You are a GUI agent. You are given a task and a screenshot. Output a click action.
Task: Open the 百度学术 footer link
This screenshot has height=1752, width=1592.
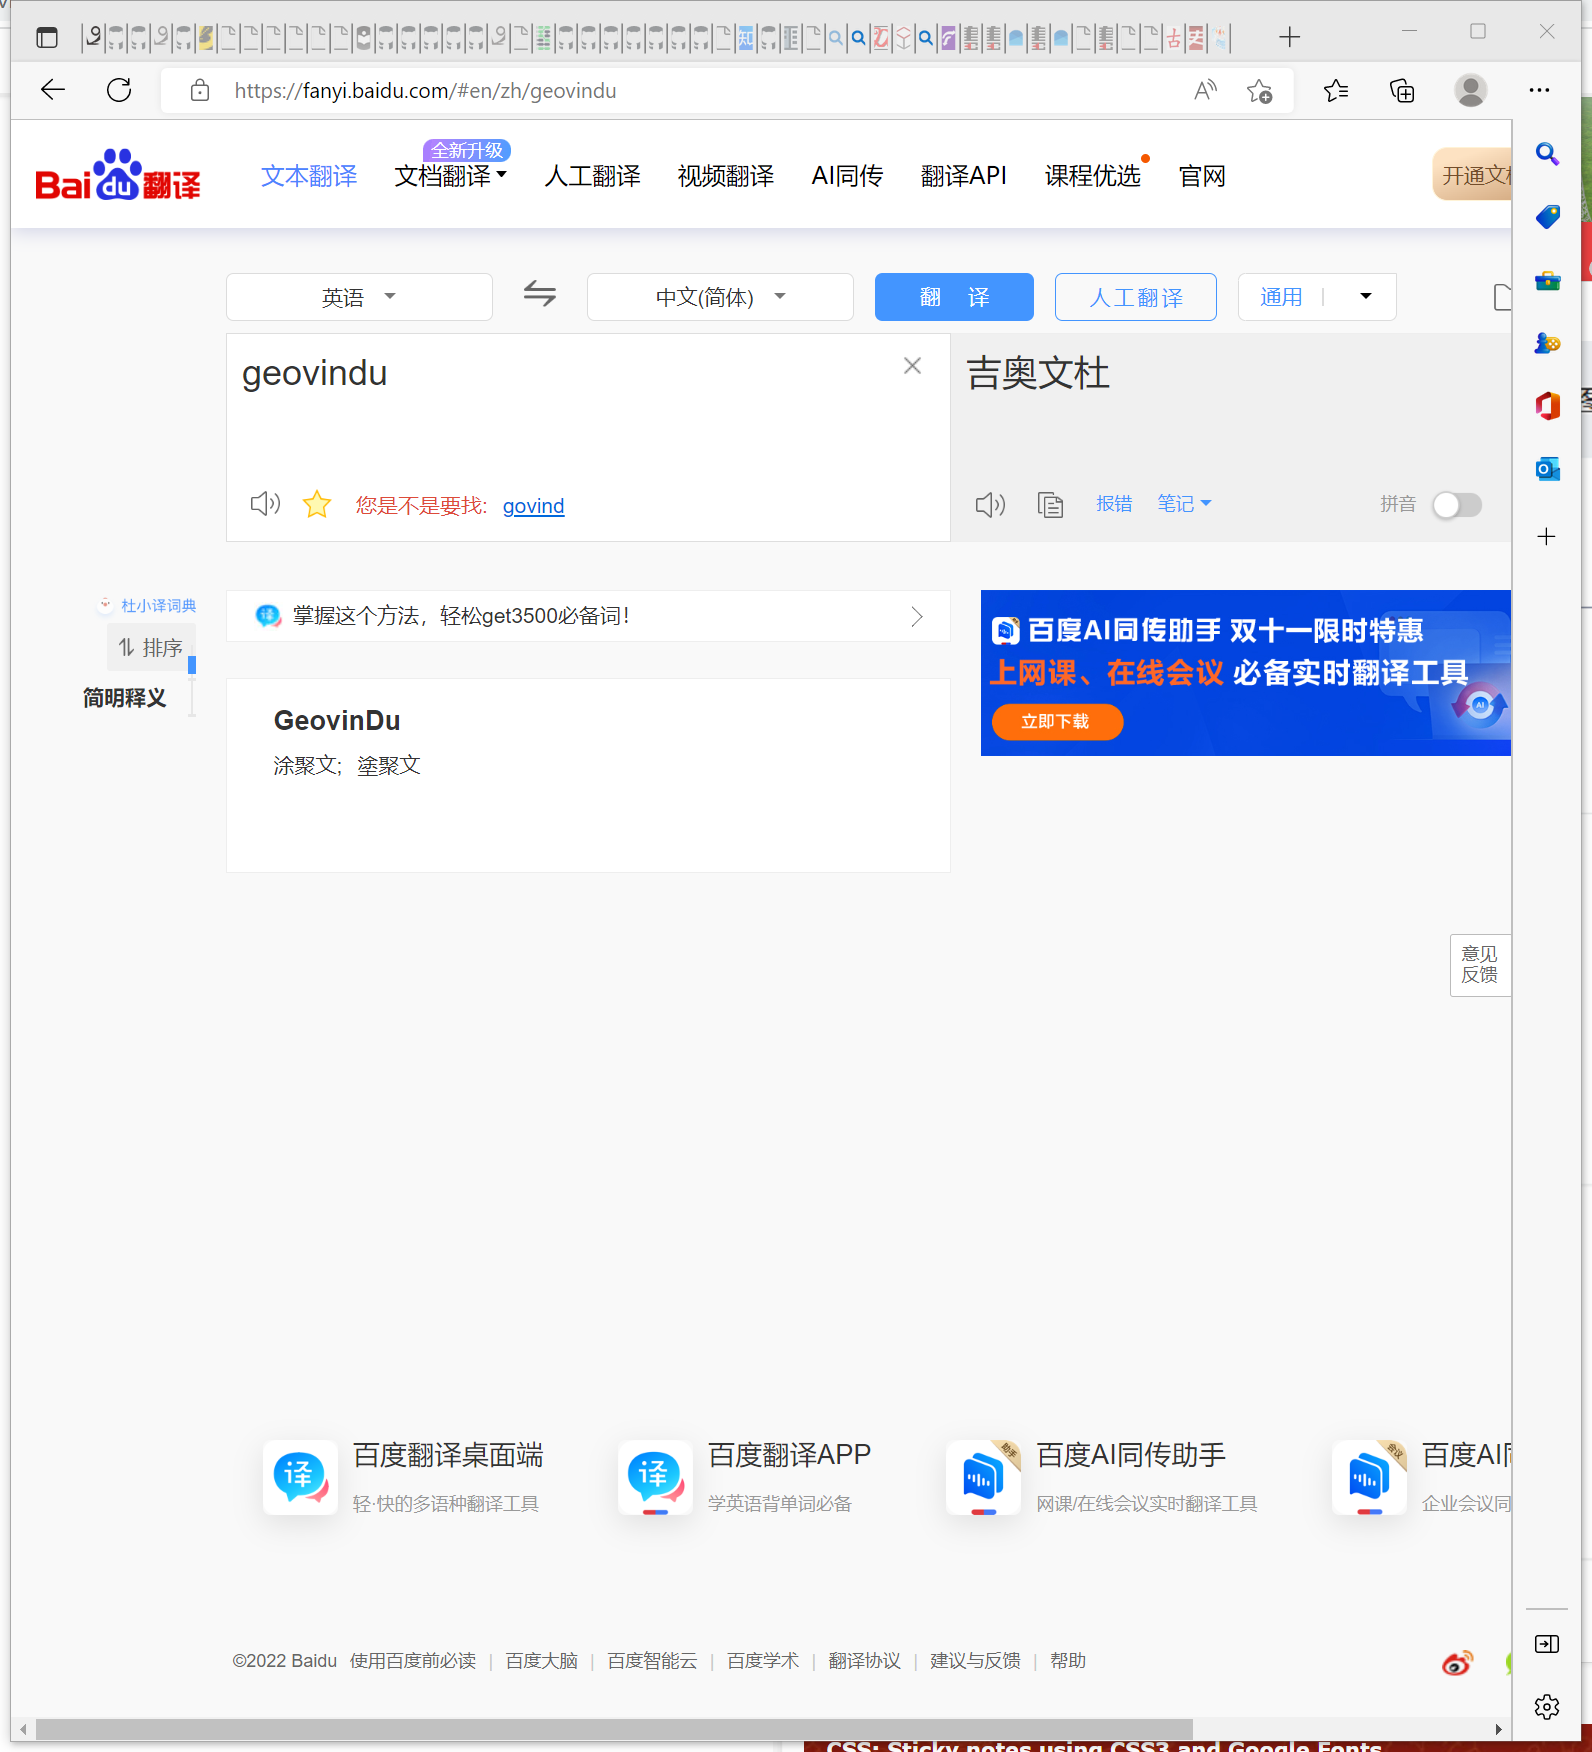tap(763, 1661)
